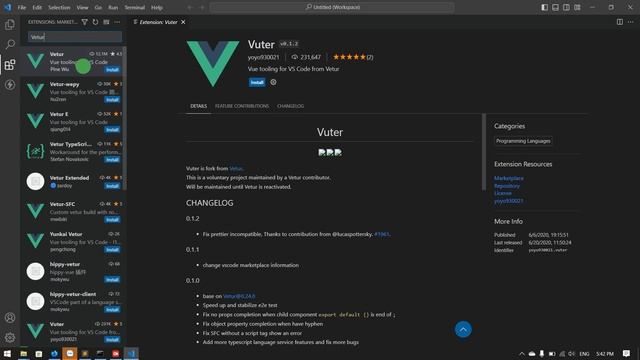640x360 pixels.
Task: Click the large Vuter extension logo
Action: (x=213, y=63)
